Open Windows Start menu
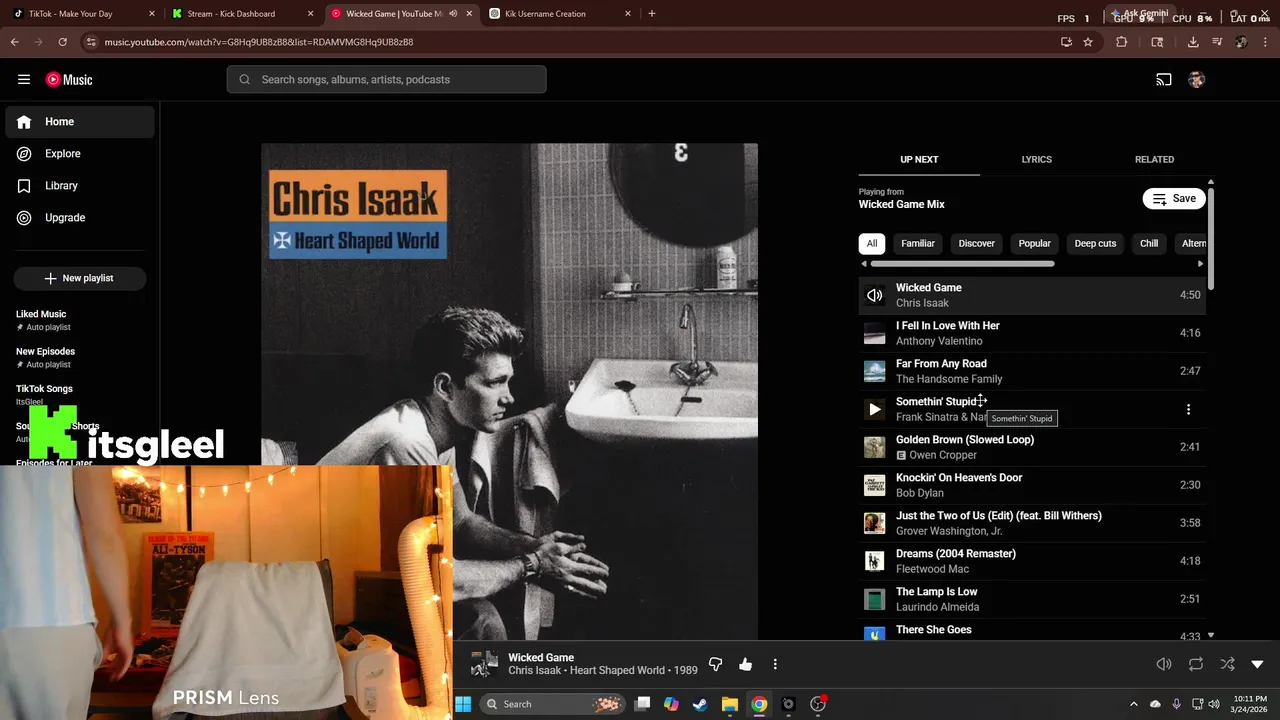Image resolution: width=1280 pixels, height=720 pixels. 463,704
